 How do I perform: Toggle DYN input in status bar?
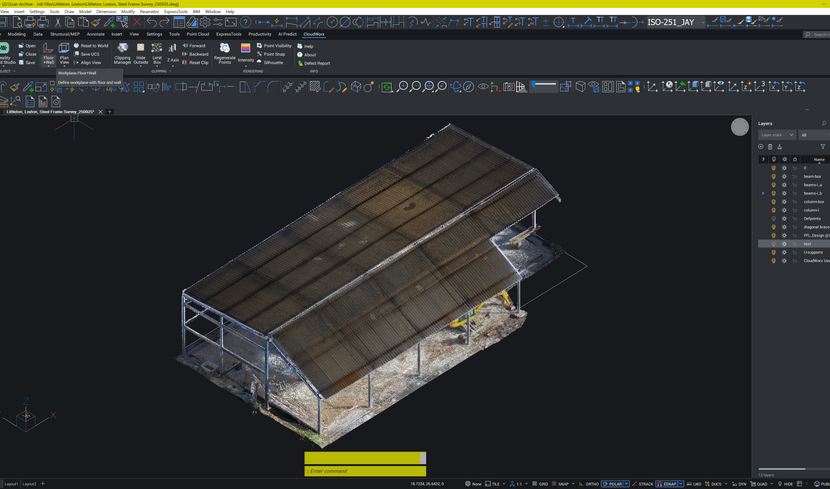739,484
